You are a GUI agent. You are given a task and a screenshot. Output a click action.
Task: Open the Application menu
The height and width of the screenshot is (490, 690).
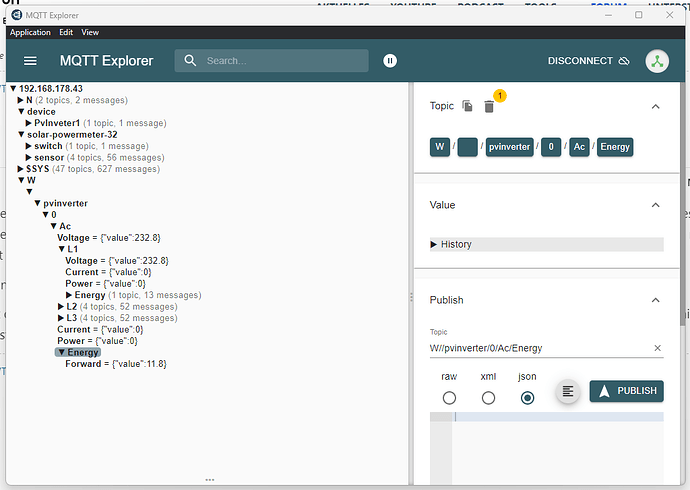[30, 33]
